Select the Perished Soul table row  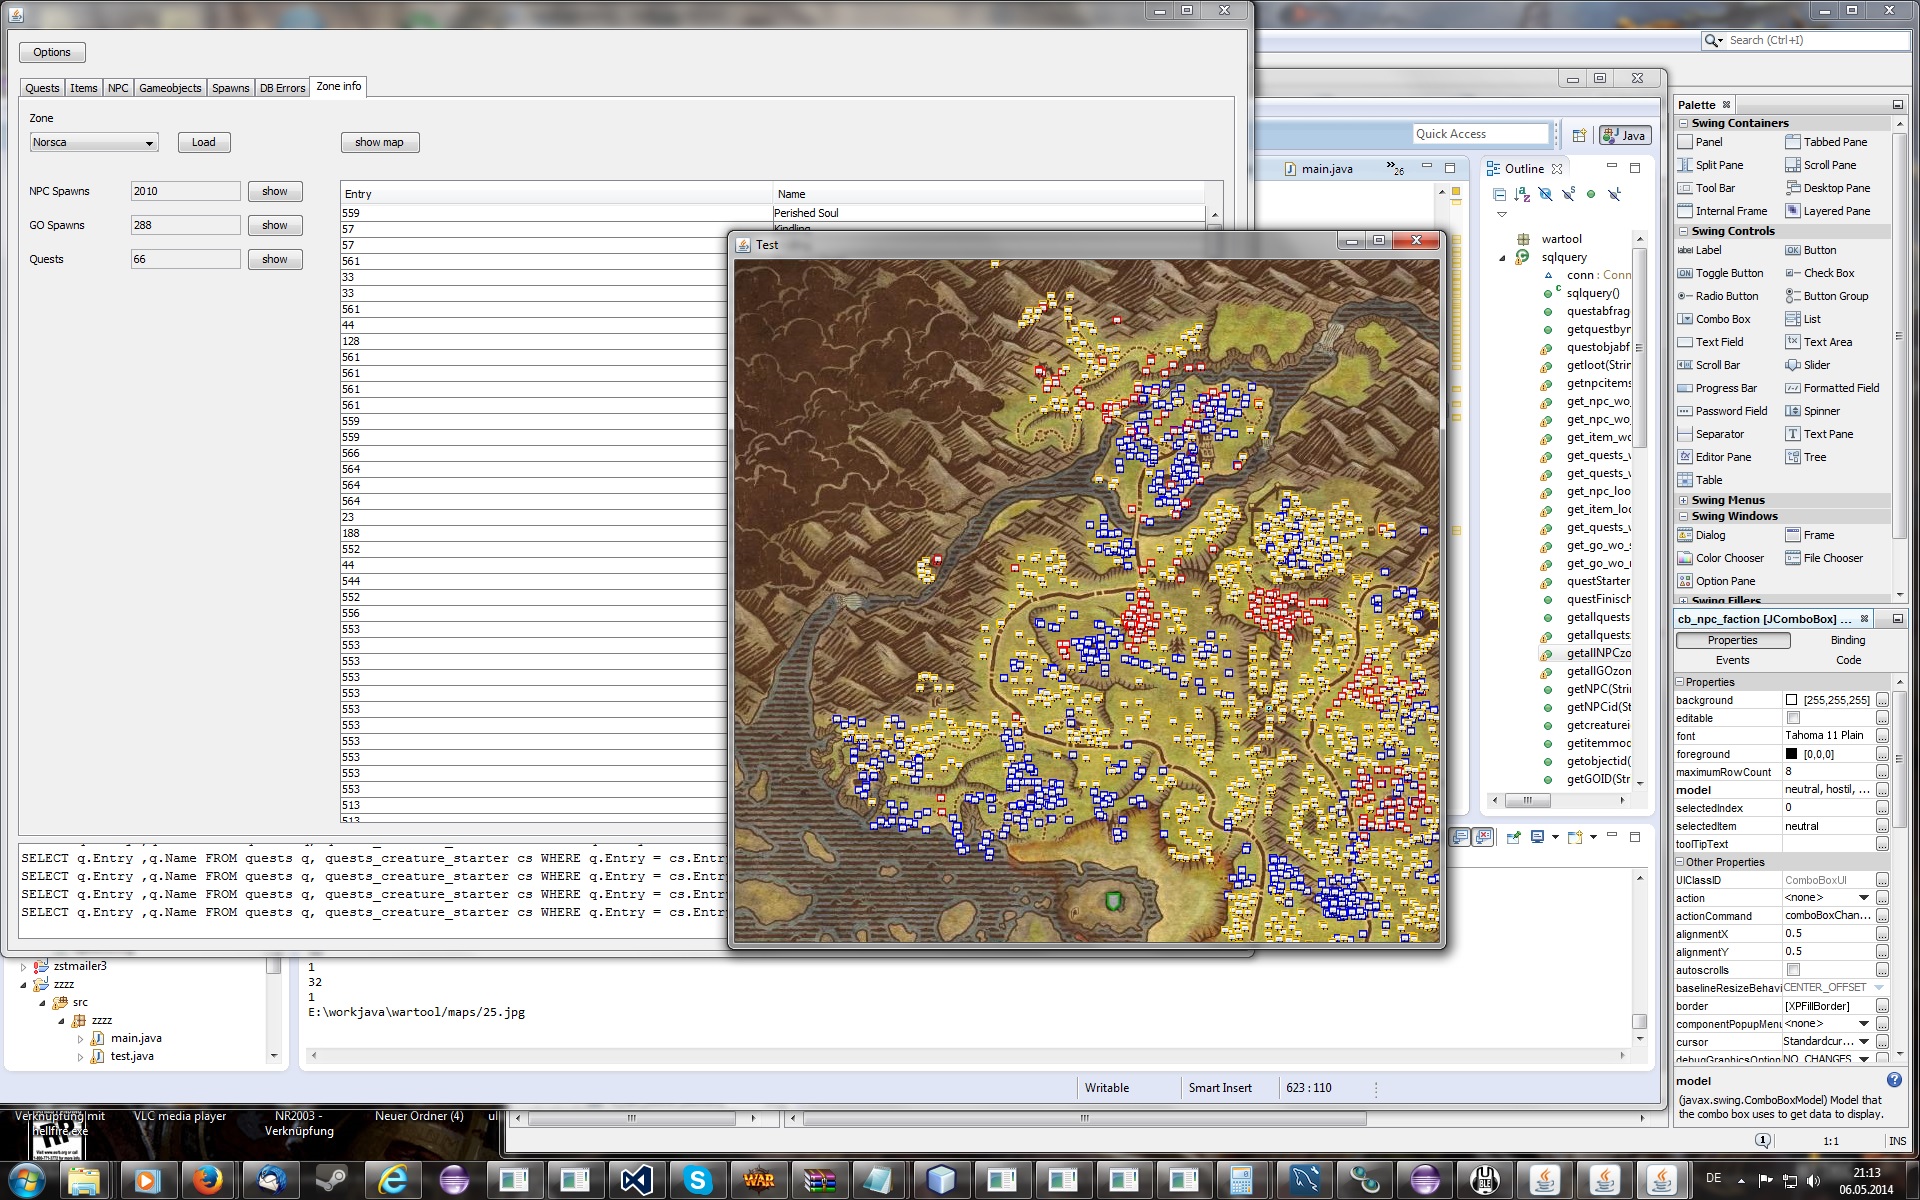click(x=773, y=213)
